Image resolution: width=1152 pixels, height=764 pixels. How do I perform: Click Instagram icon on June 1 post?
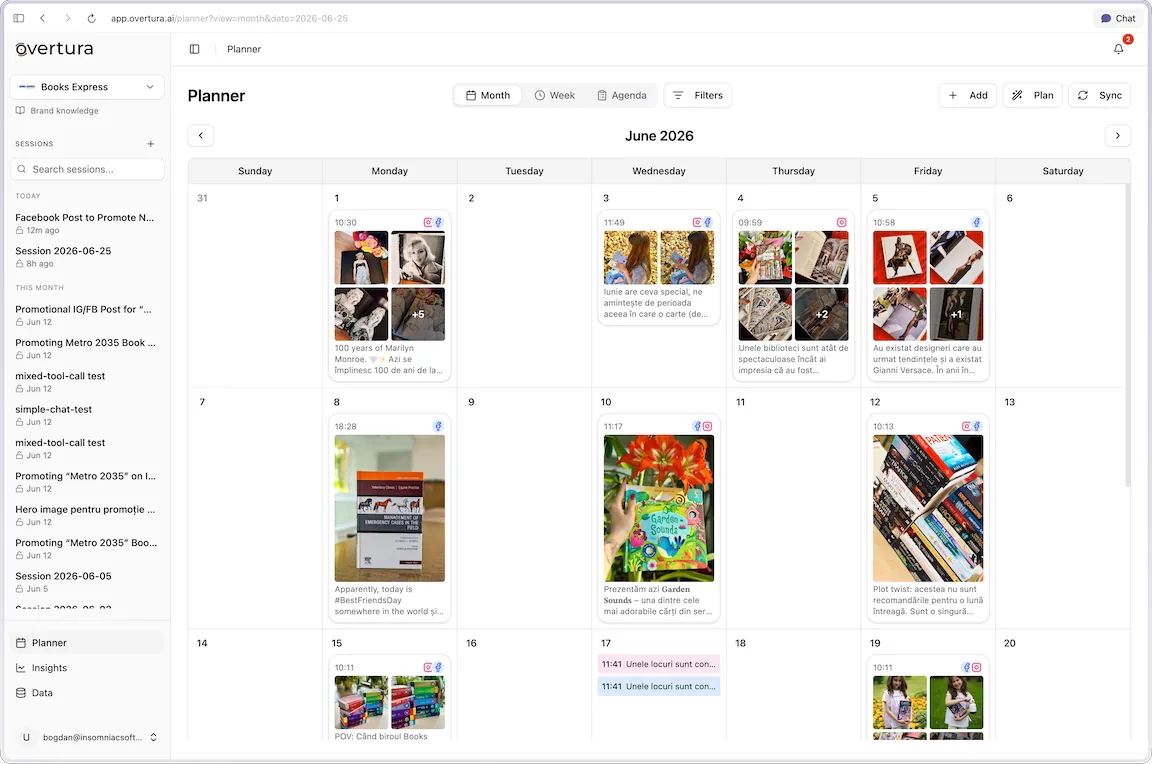pyautogui.click(x=428, y=223)
